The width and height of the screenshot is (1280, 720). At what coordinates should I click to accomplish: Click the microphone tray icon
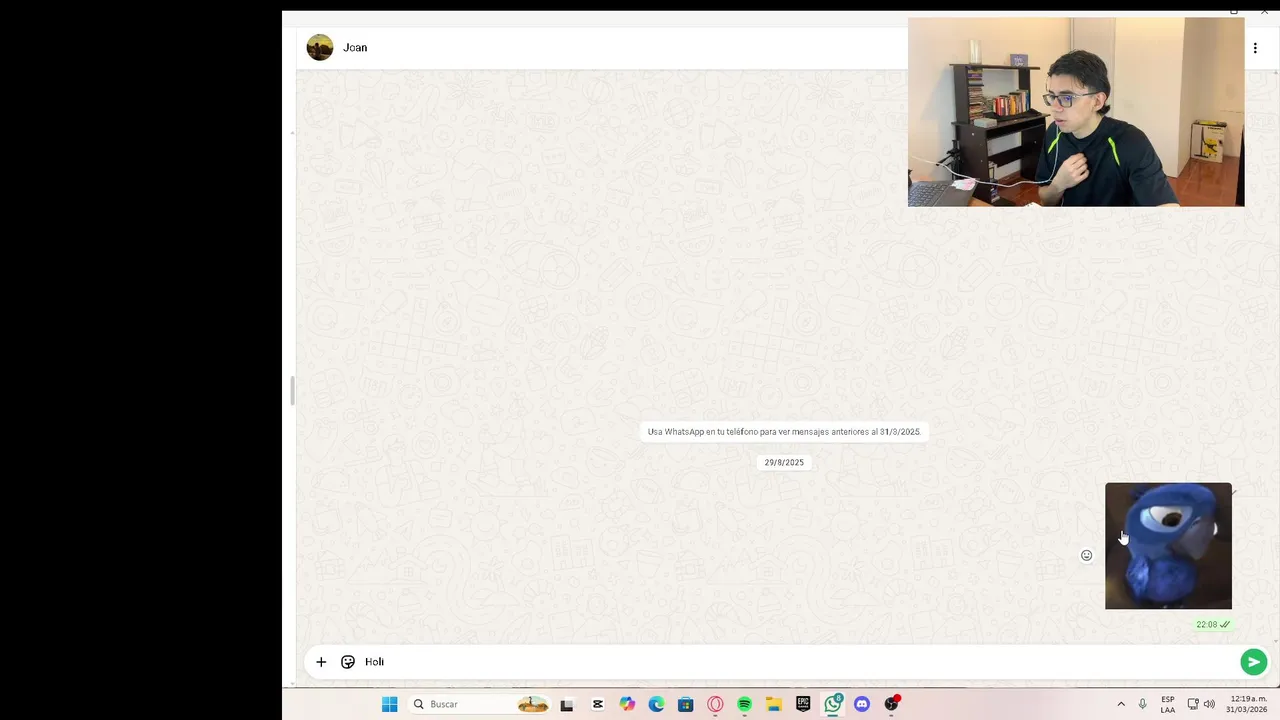point(1143,704)
